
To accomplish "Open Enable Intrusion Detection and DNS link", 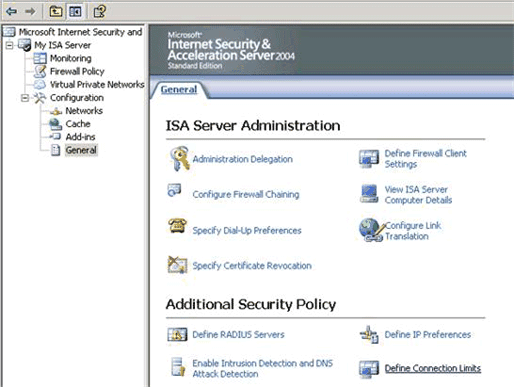I will (x=262, y=368).
